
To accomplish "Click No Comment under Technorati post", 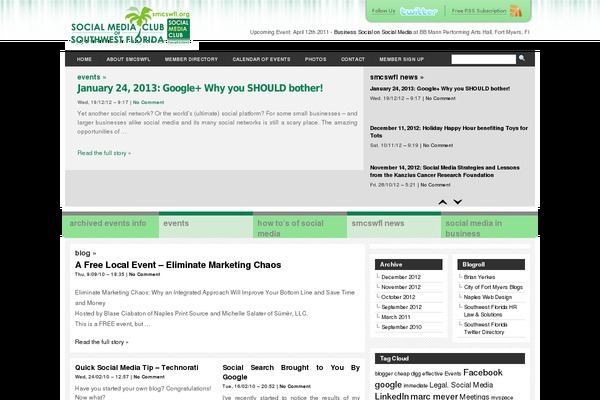I will click(x=149, y=377).
